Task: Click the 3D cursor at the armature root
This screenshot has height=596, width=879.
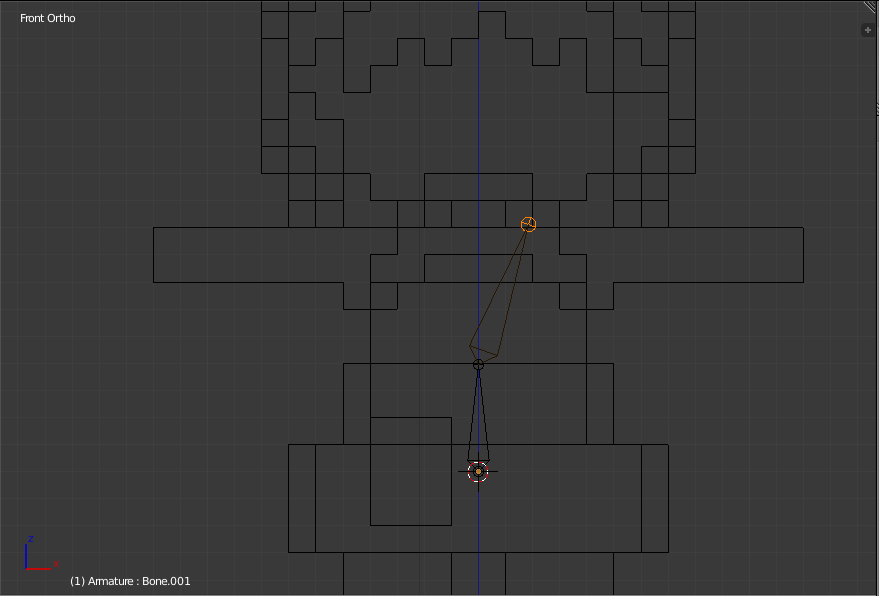Action: point(478,472)
